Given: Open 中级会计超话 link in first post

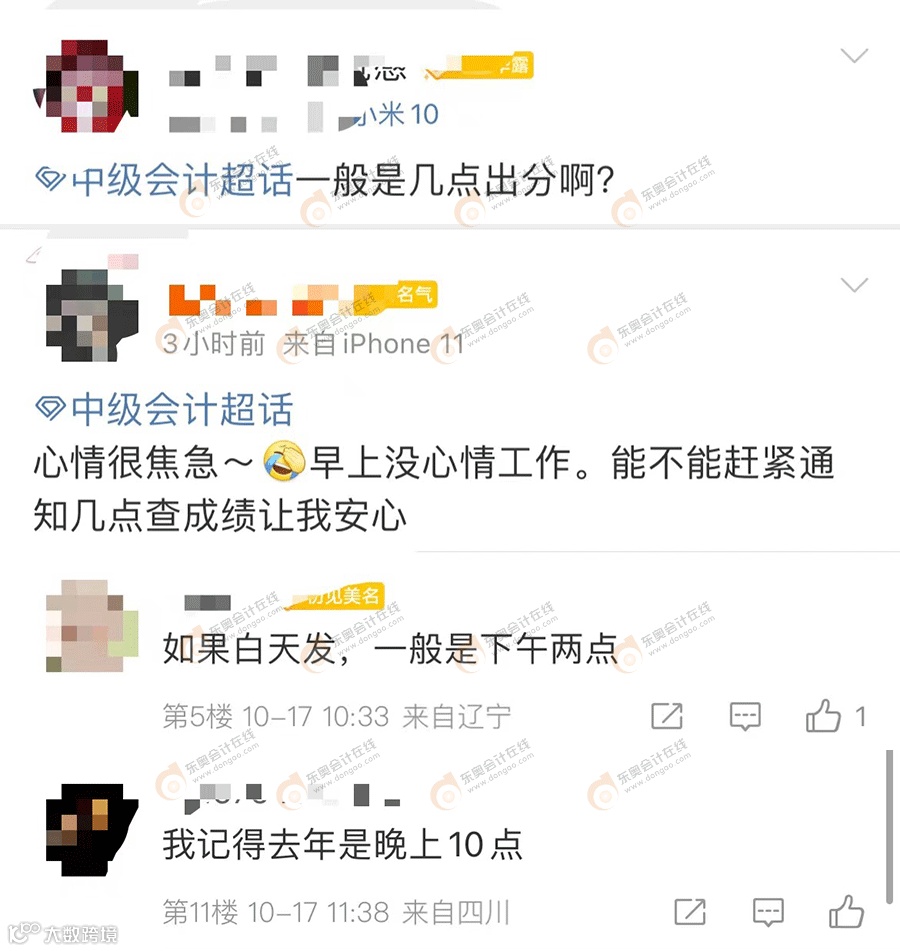Looking at the screenshot, I should click(182, 180).
